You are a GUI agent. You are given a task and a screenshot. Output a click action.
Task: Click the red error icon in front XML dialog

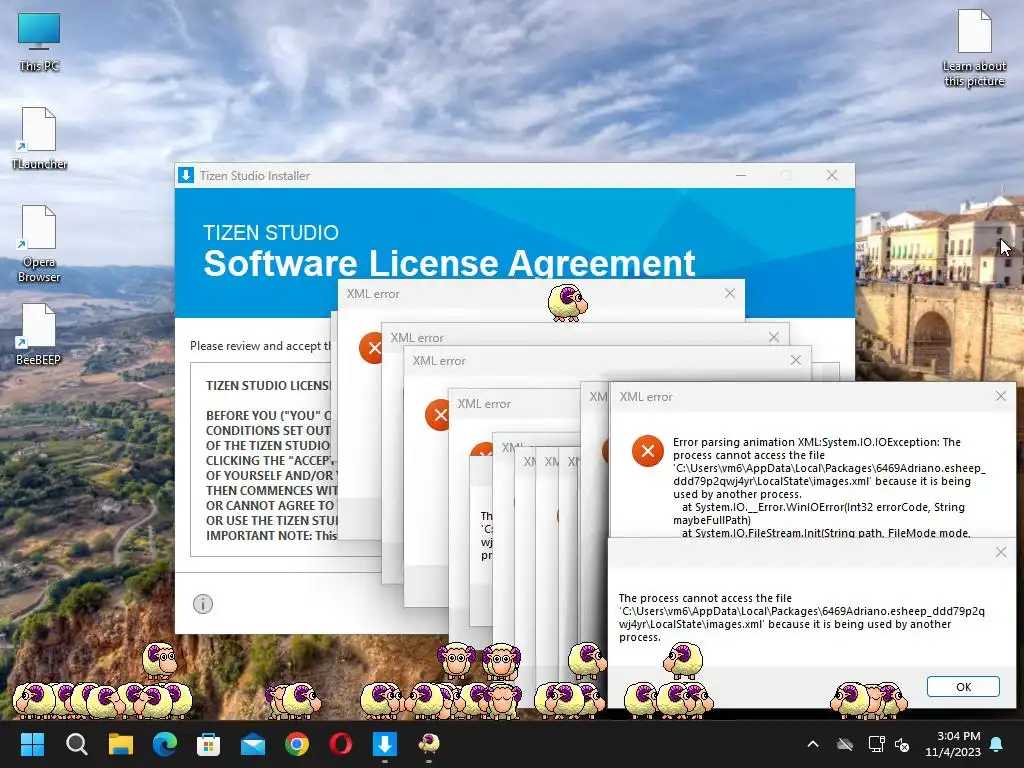[x=648, y=451]
